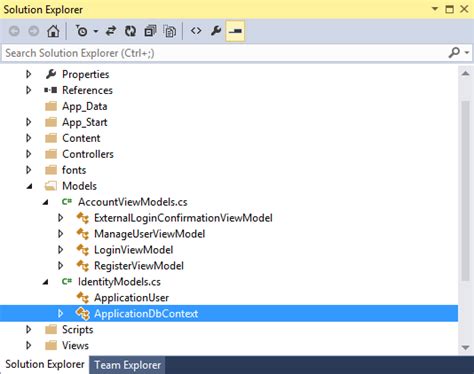Screen dimensions: 474x374
Task: Expand the fonts folder
Action: (x=29, y=170)
